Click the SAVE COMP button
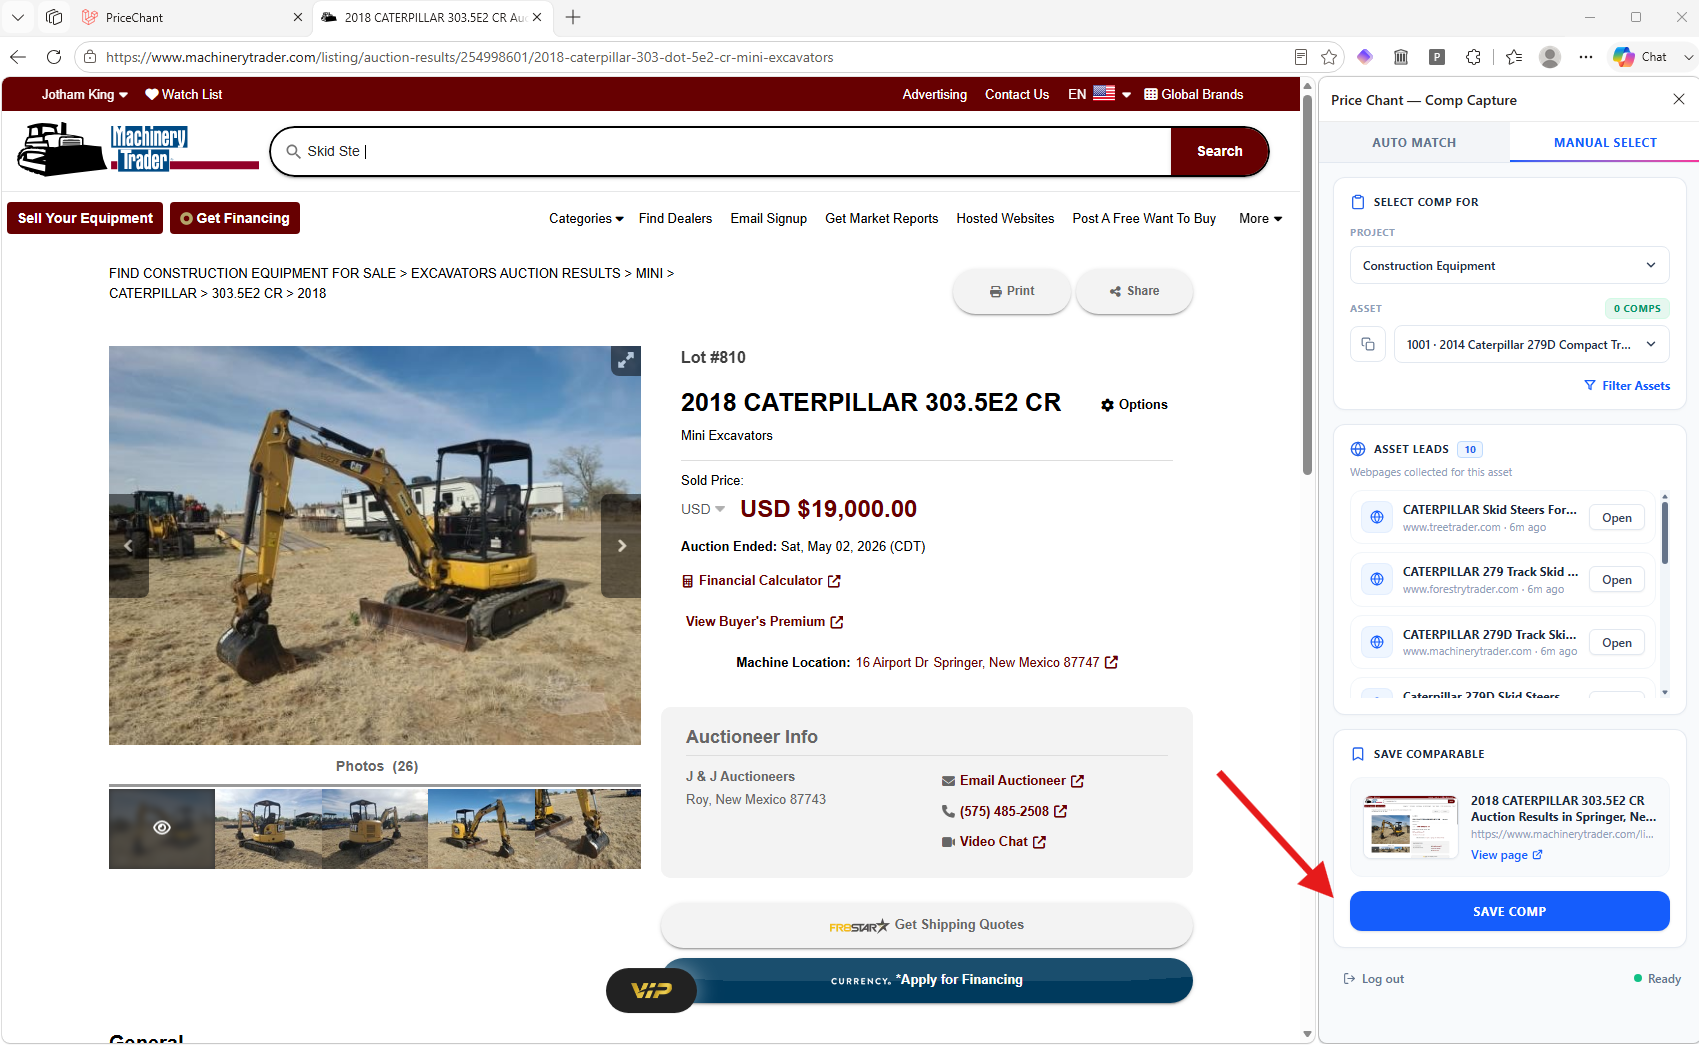The image size is (1699, 1045). tap(1509, 911)
